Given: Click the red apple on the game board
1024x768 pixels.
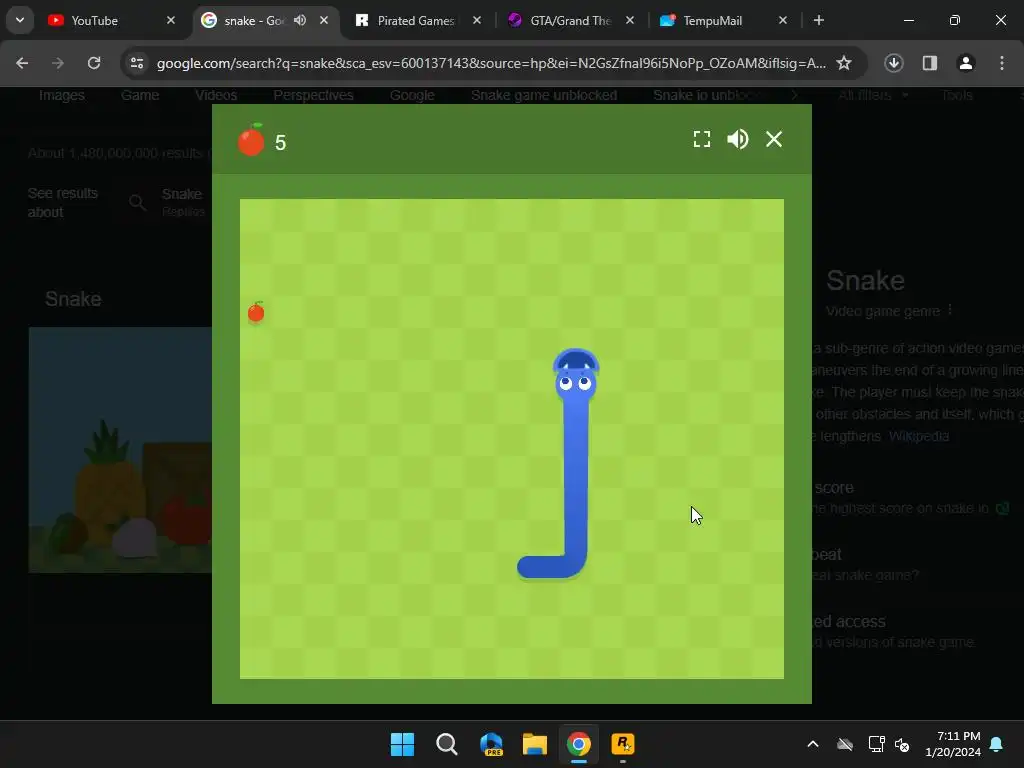Looking at the screenshot, I should [x=256, y=312].
